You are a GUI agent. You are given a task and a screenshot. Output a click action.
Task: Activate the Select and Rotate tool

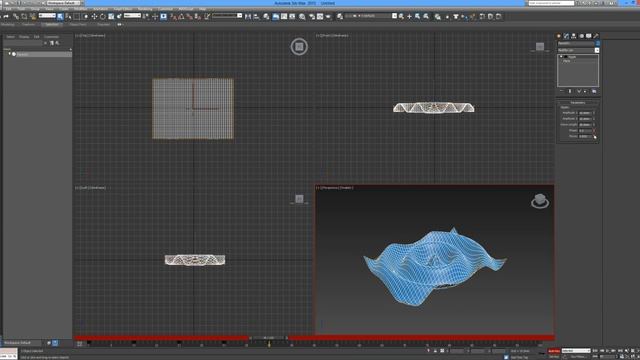click(x=102, y=16)
